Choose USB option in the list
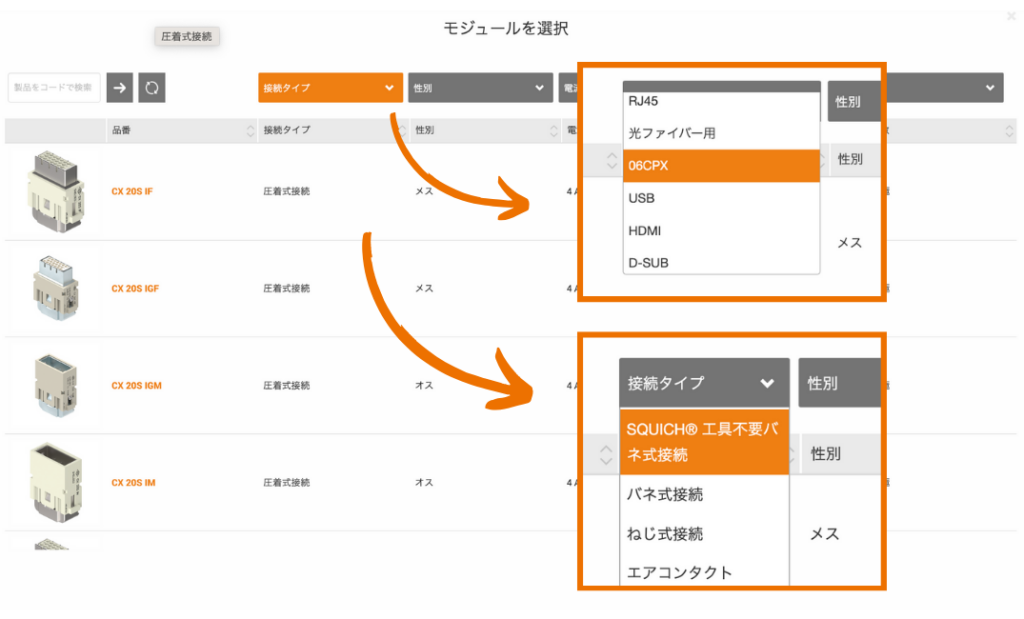 pyautogui.click(x=720, y=198)
